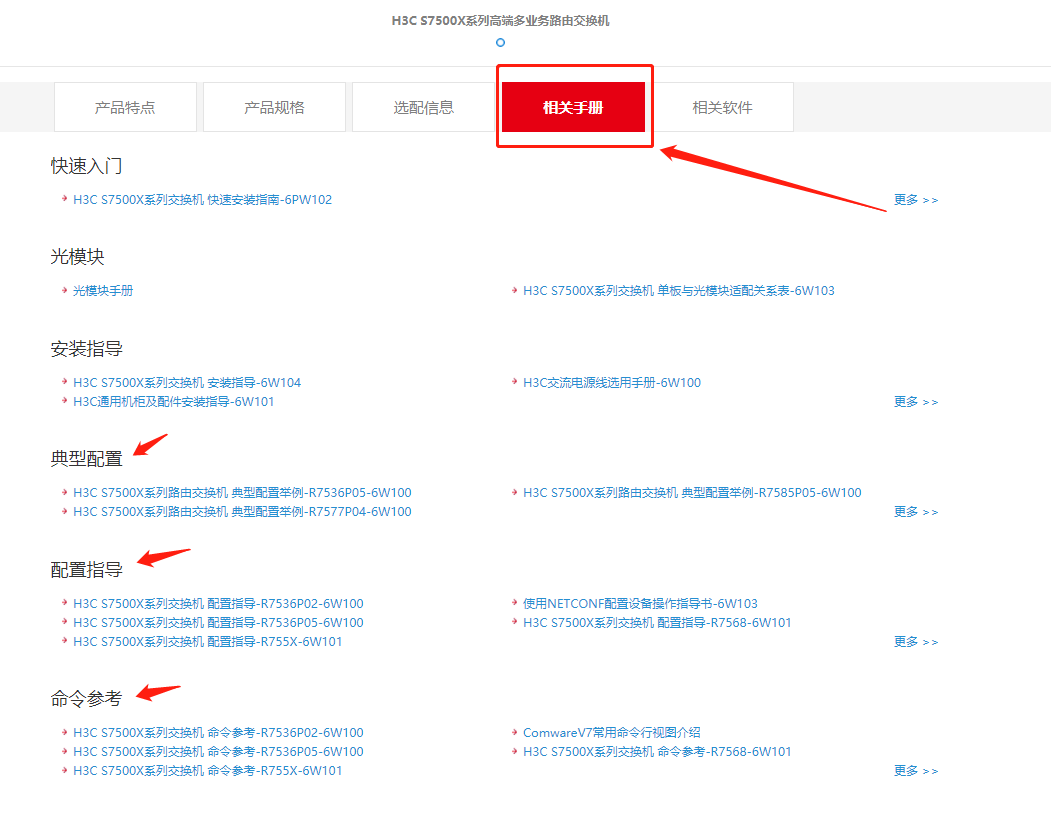This screenshot has width=1051, height=819.
Task: Show more 命令参考 documents via 更多
Action: [916, 771]
